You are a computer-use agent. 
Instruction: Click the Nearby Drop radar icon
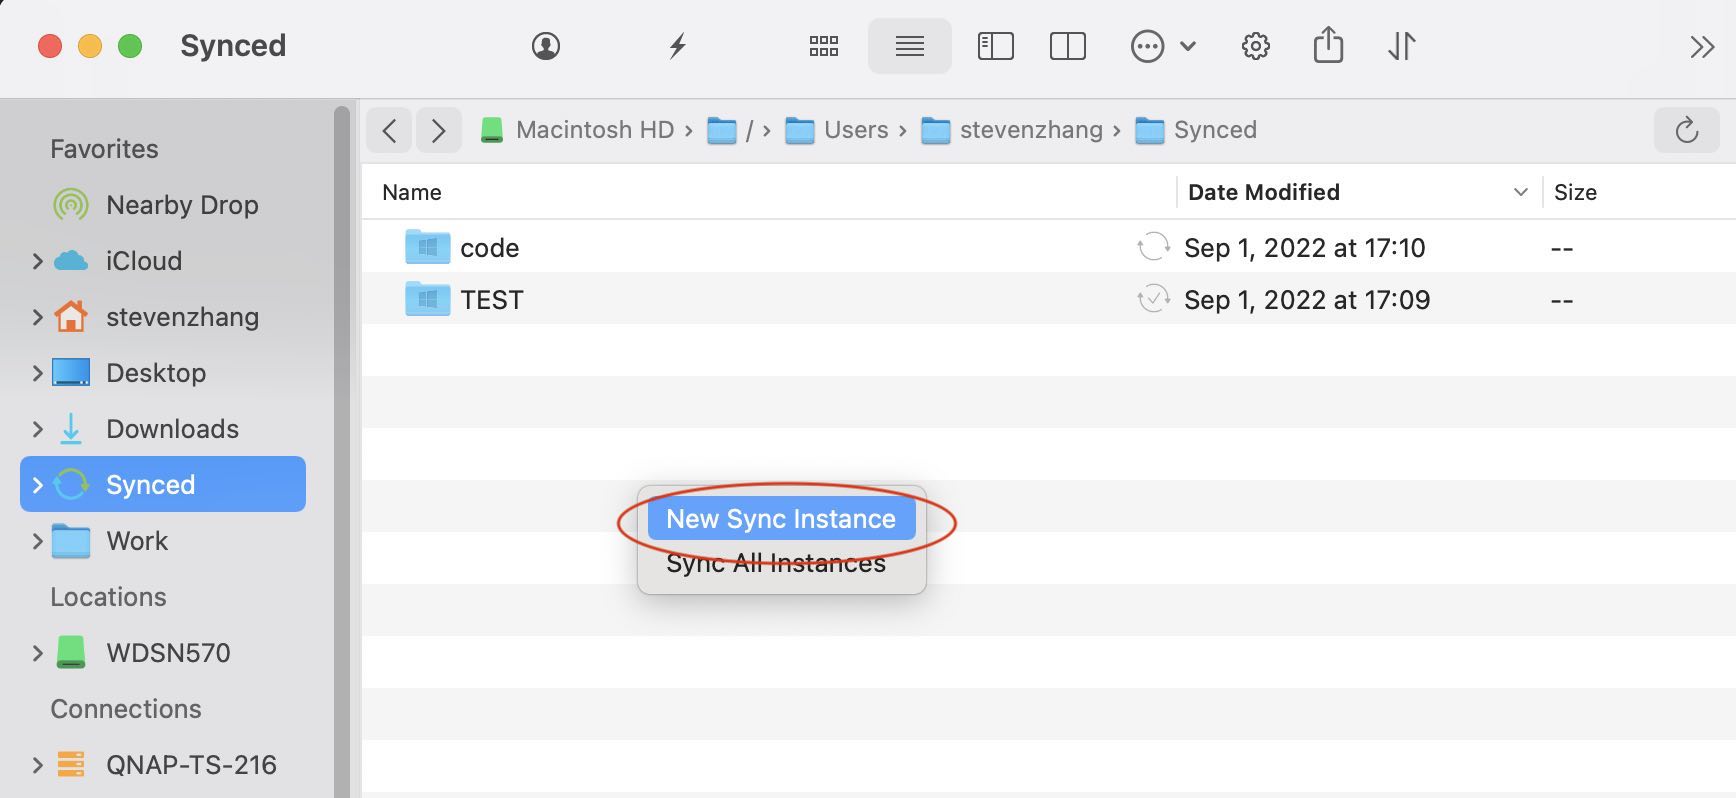pos(71,205)
